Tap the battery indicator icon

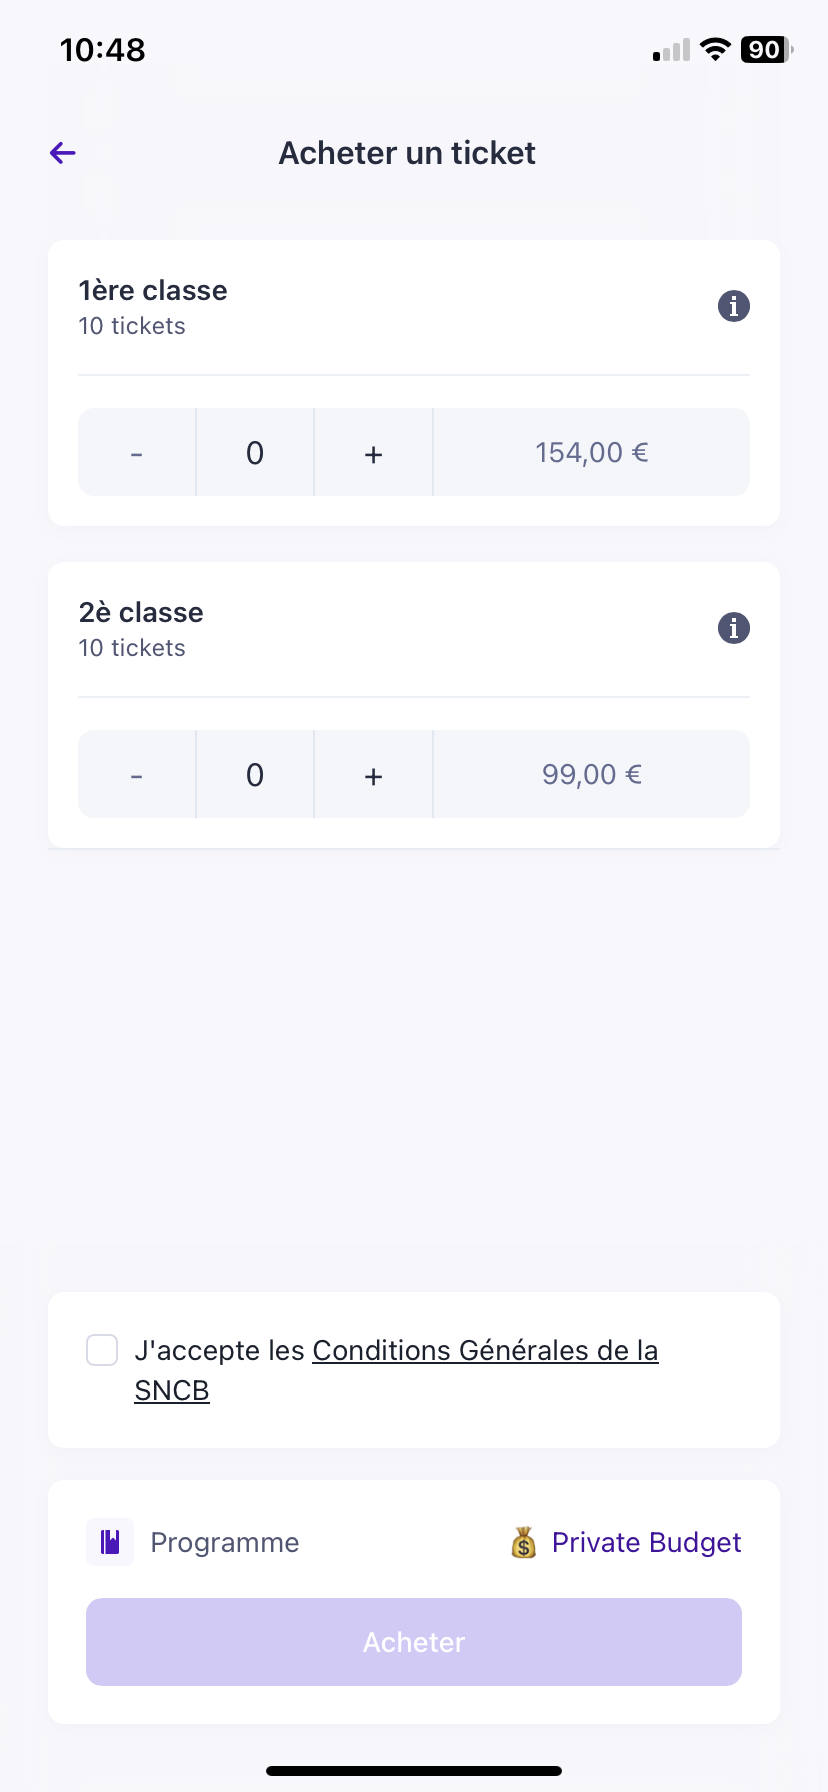click(766, 49)
